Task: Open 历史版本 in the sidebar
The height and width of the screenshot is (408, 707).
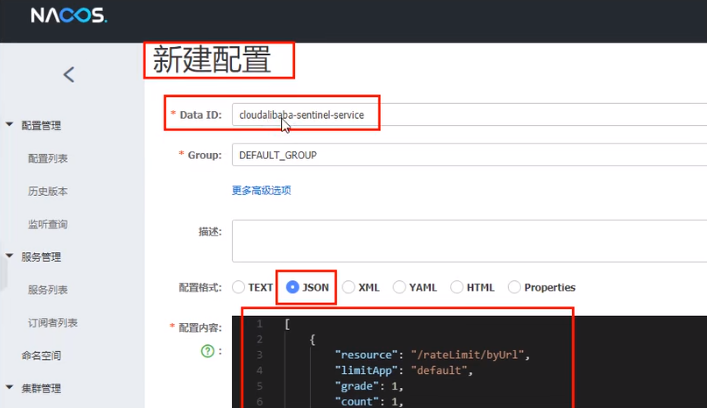Action: [48, 191]
